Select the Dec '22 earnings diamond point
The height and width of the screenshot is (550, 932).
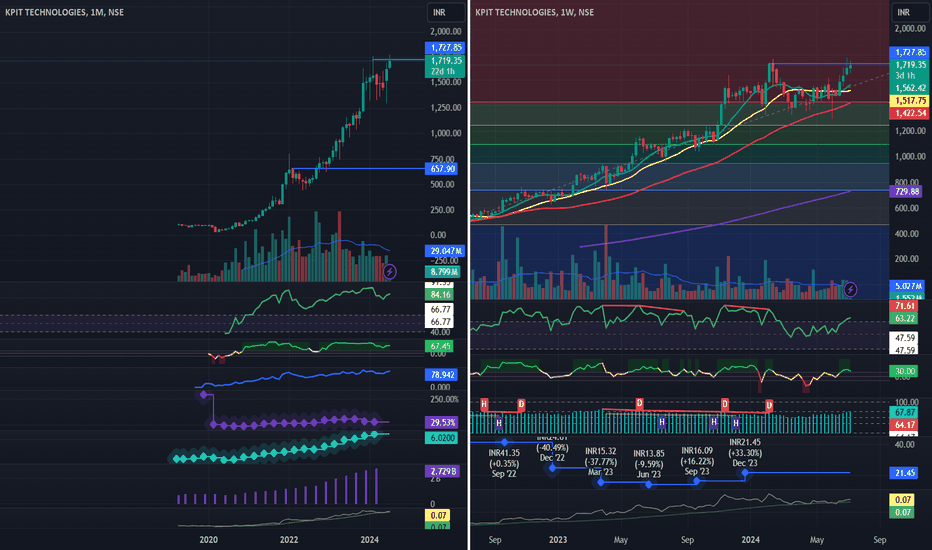[552, 469]
